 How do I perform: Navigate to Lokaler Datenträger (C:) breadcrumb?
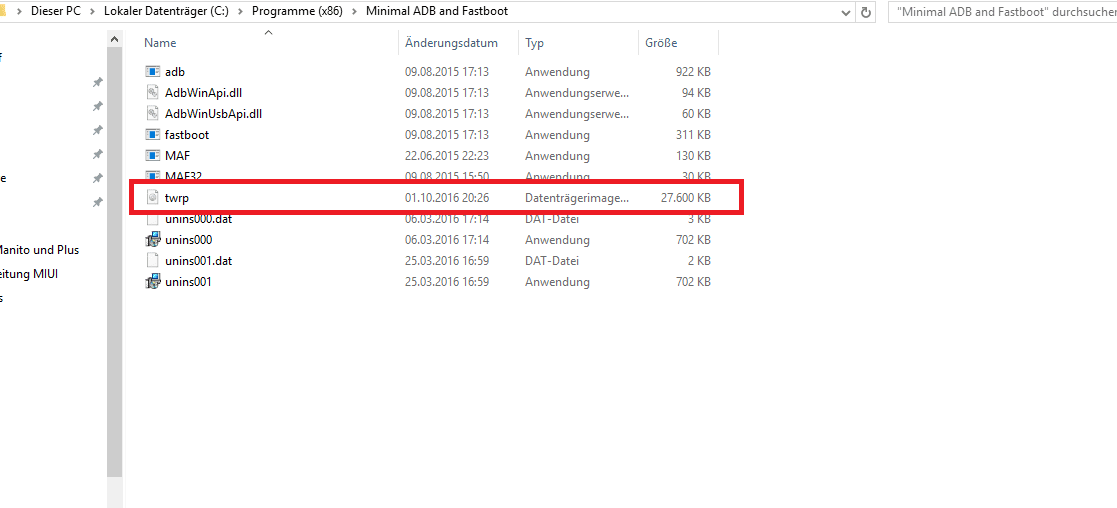pos(166,12)
